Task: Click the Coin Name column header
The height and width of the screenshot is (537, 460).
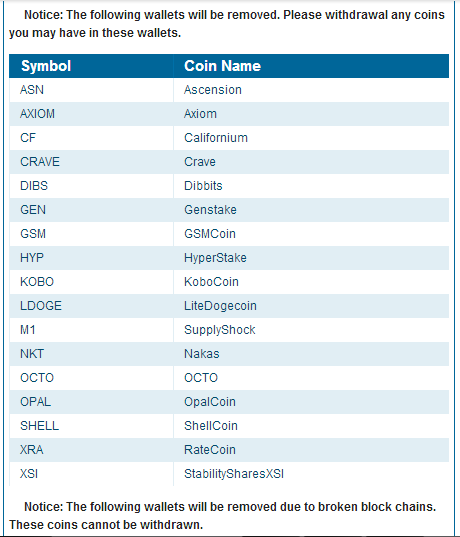Action: [311, 66]
